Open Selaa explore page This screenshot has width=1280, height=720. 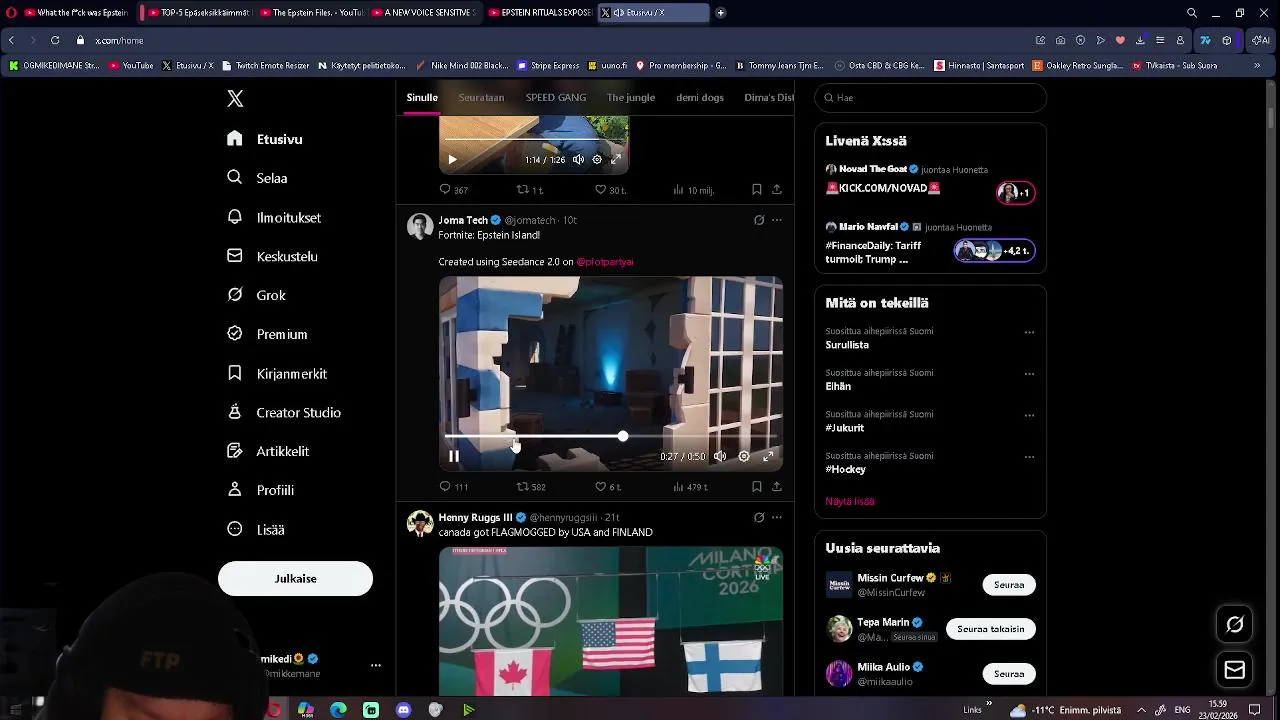[257, 178]
